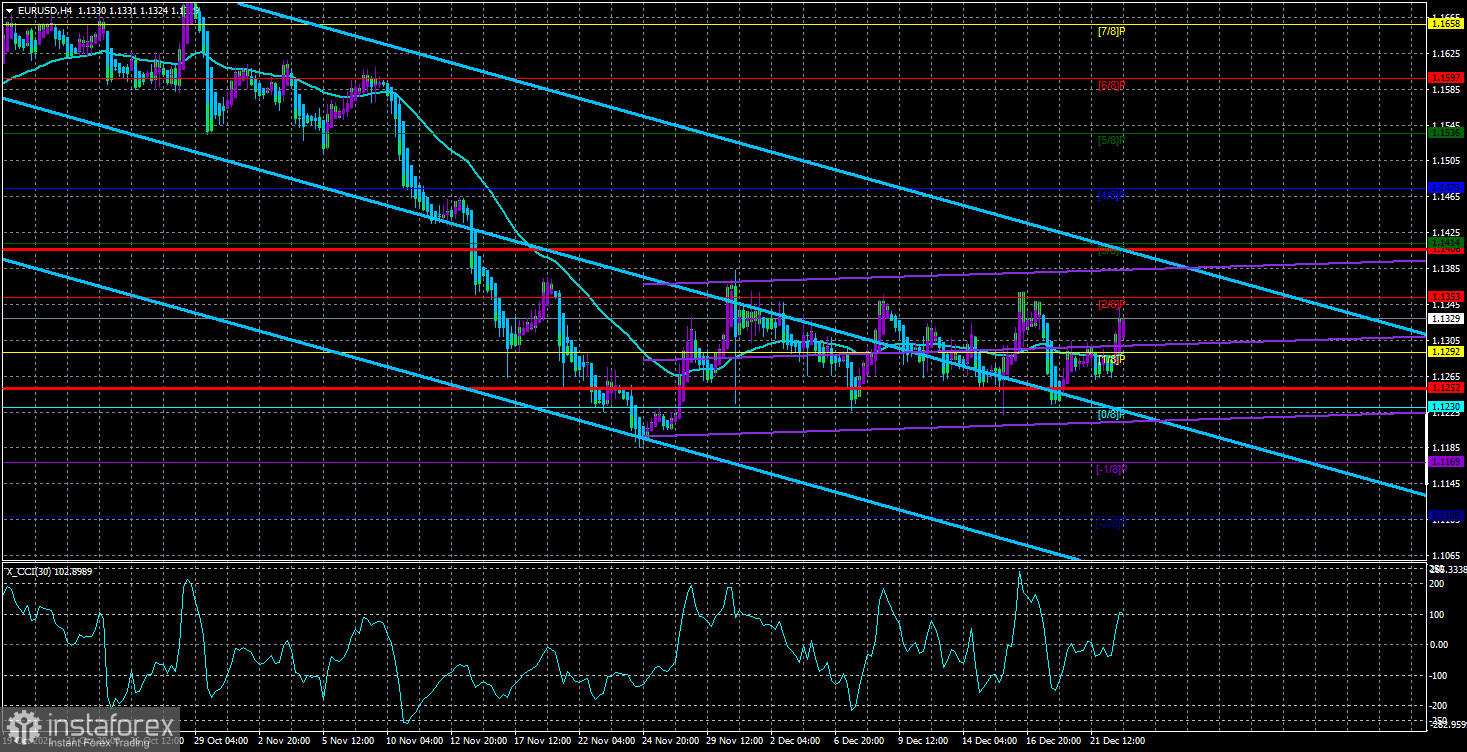Click the CCI scale value 100
Screen dimensions: 1467x752
coord(1439,614)
